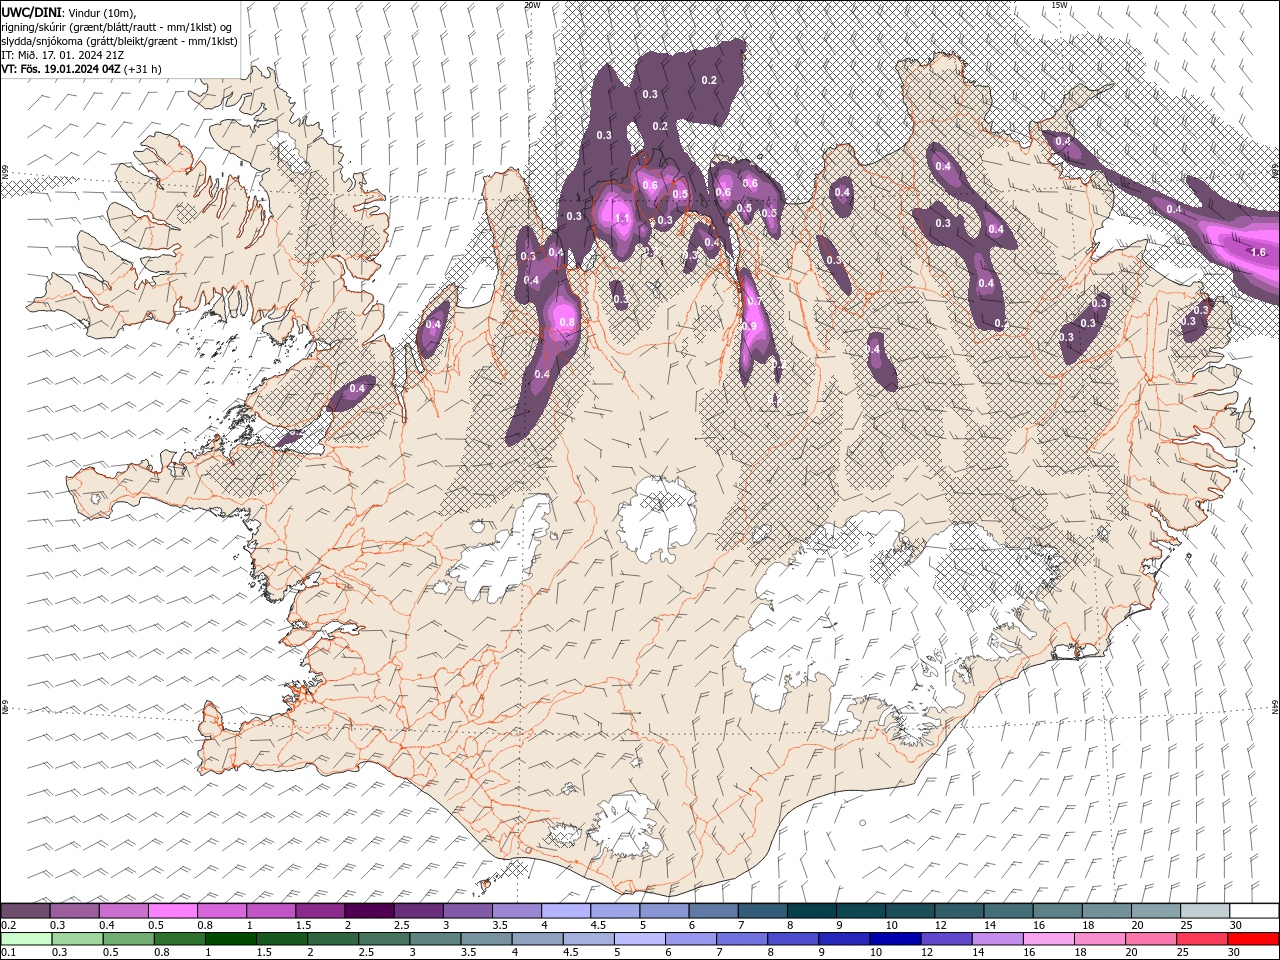Pick the white swatch after 30 in upper legend
This screenshot has height=960, width=1280.
point(1254,911)
